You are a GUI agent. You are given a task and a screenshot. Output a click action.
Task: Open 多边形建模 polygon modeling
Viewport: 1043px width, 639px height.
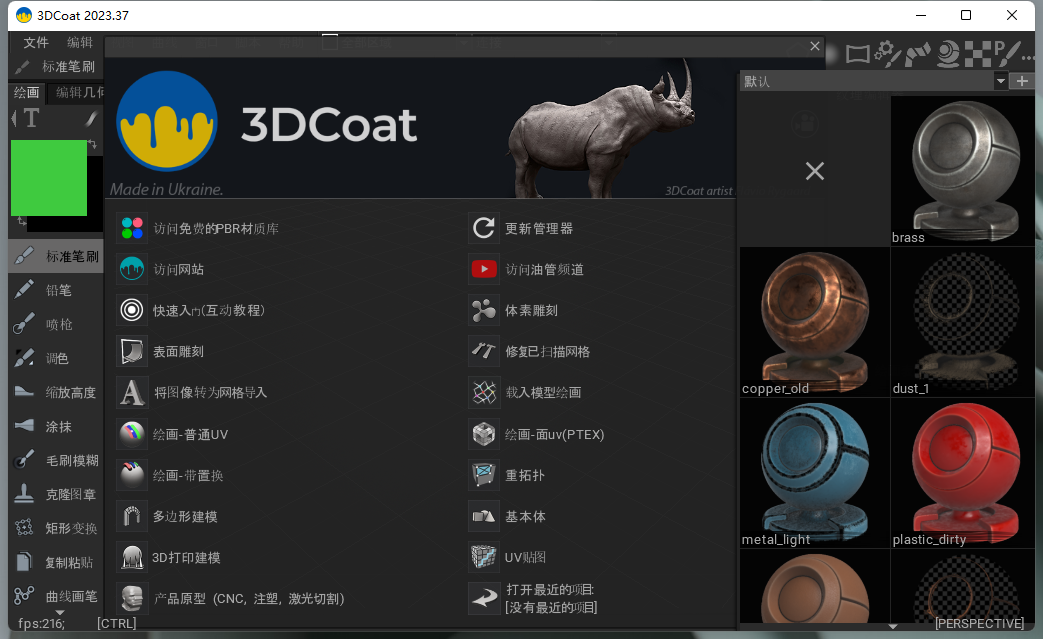click(168, 517)
